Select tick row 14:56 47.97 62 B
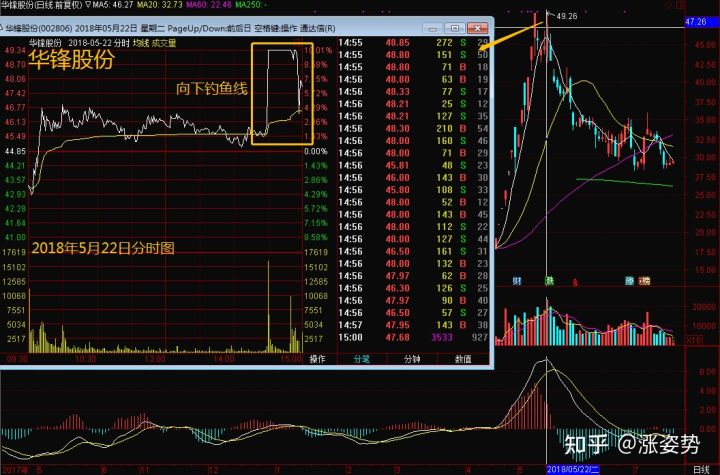This screenshot has width=720, height=475. [x=413, y=276]
